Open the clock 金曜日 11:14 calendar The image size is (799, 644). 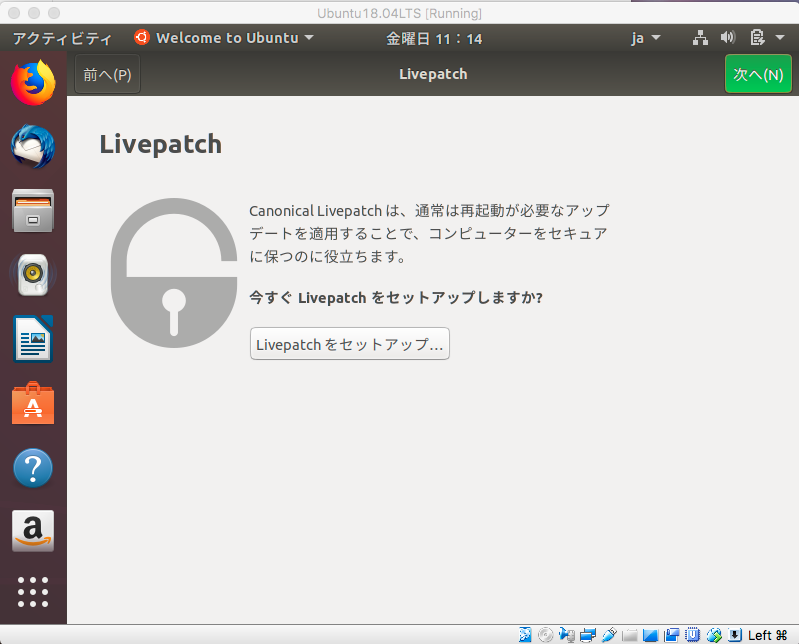pyautogui.click(x=434, y=38)
